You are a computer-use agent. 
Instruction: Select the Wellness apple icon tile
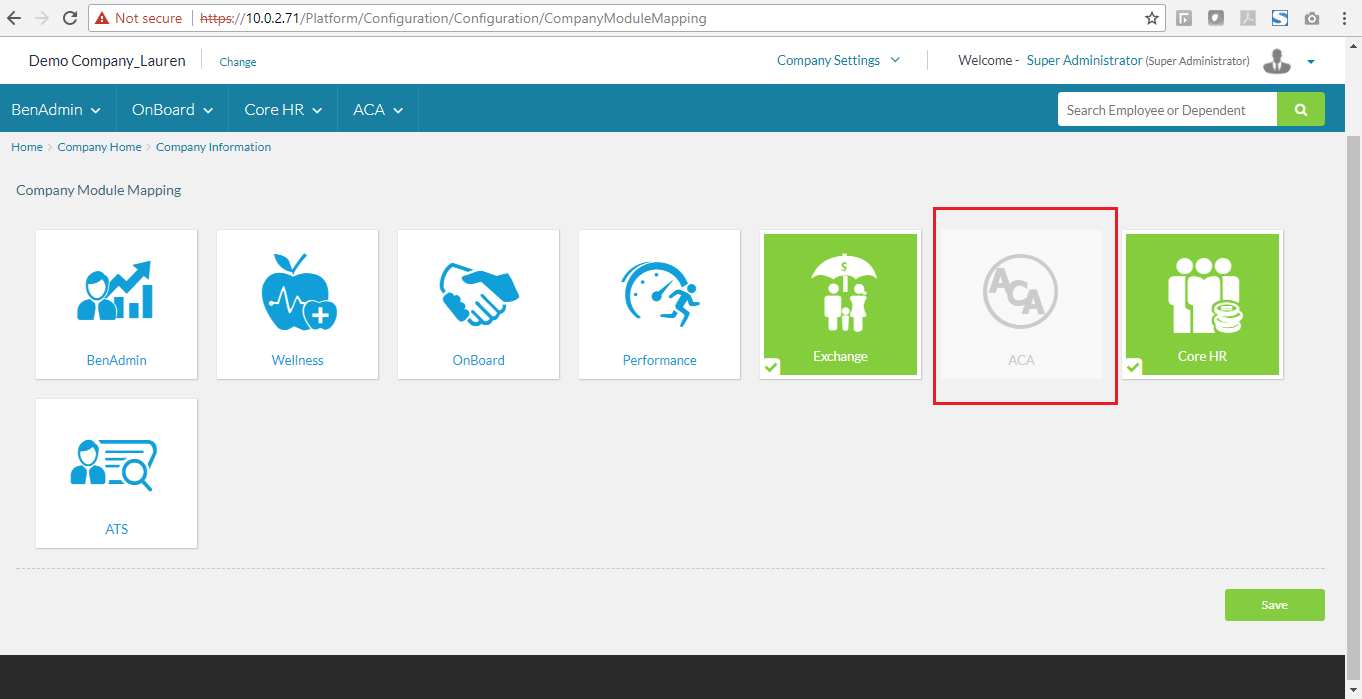click(297, 292)
